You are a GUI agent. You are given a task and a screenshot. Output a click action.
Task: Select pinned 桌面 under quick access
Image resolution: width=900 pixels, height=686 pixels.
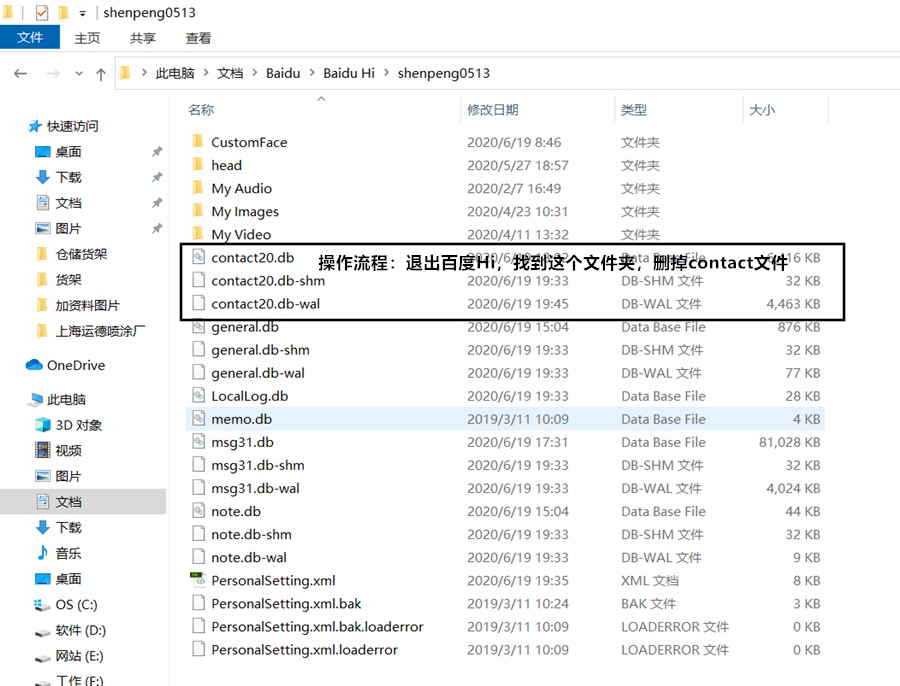coord(68,152)
